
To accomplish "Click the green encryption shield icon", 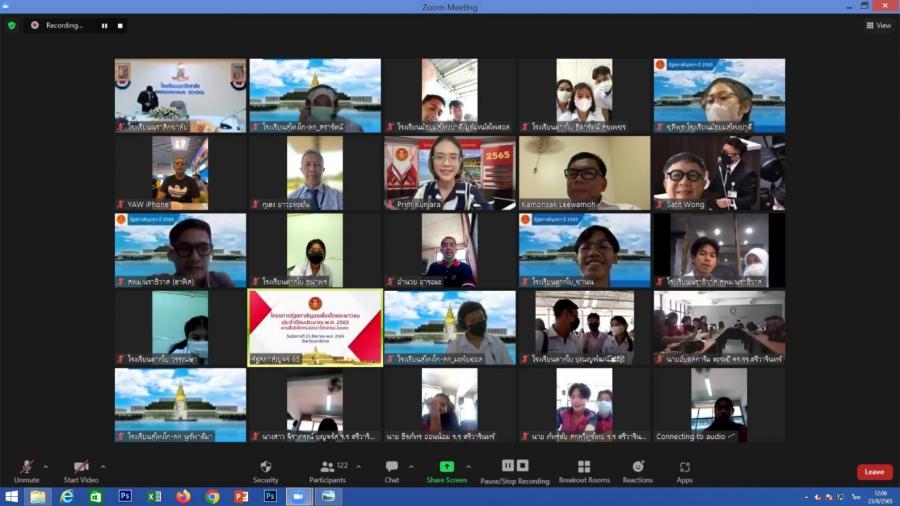I will (12, 25).
